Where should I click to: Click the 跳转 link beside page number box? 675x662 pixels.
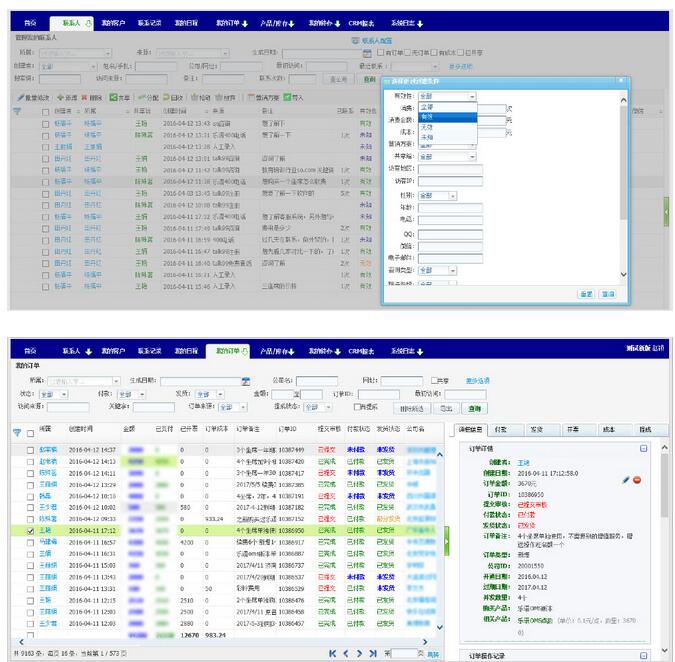point(433,654)
